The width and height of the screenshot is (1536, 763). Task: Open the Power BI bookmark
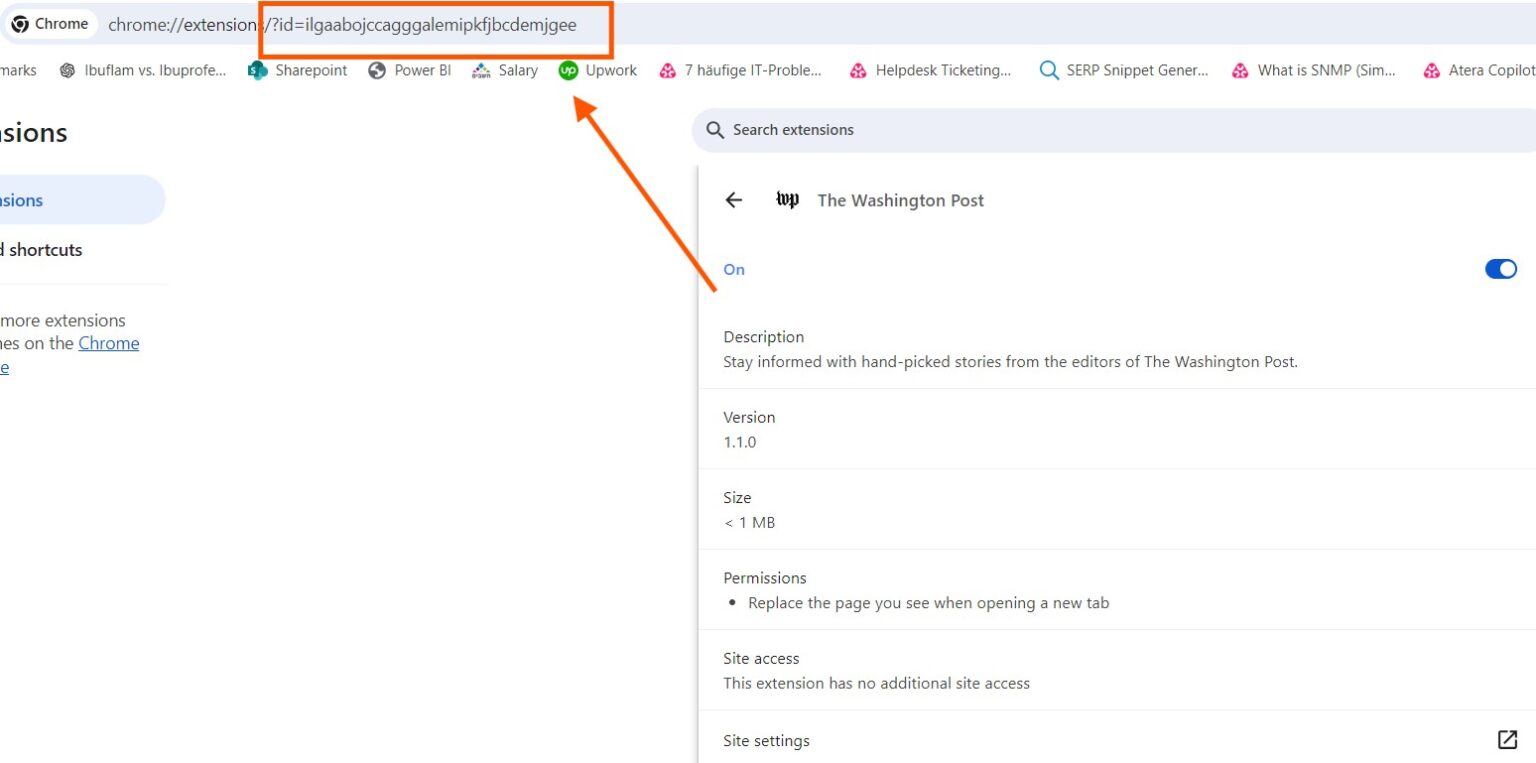[409, 70]
